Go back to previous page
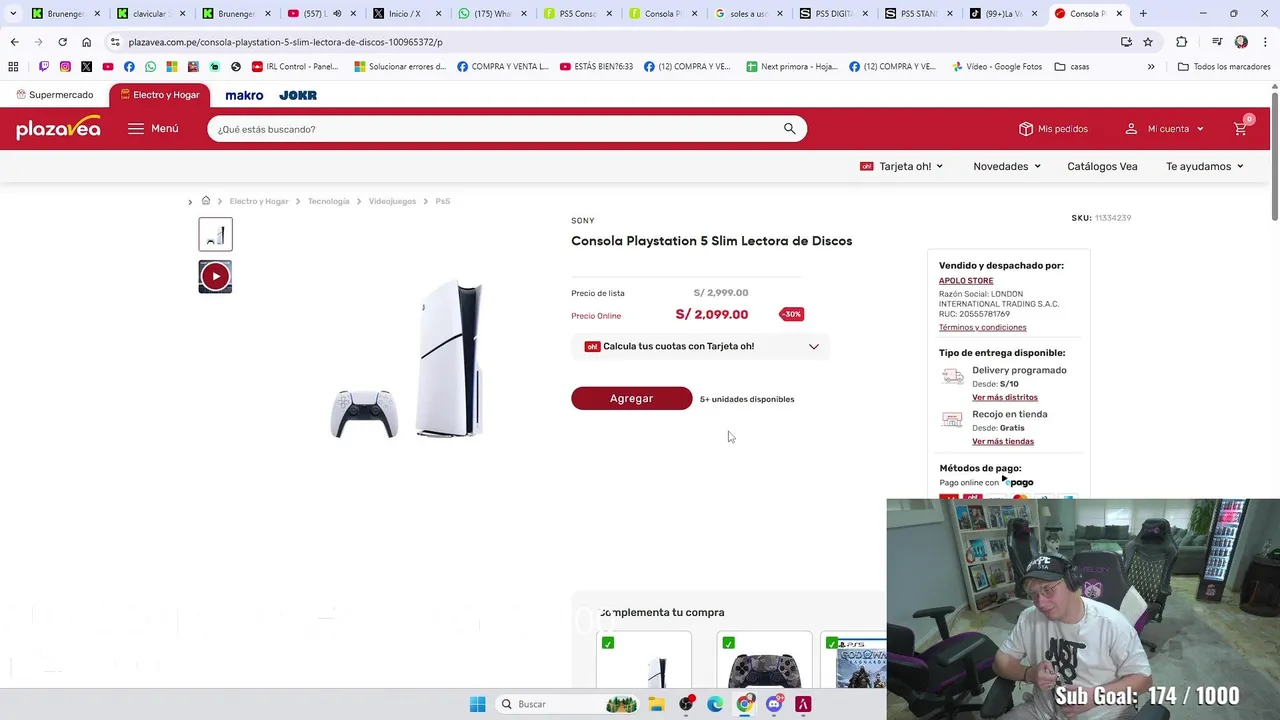 [x=14, y=42]
